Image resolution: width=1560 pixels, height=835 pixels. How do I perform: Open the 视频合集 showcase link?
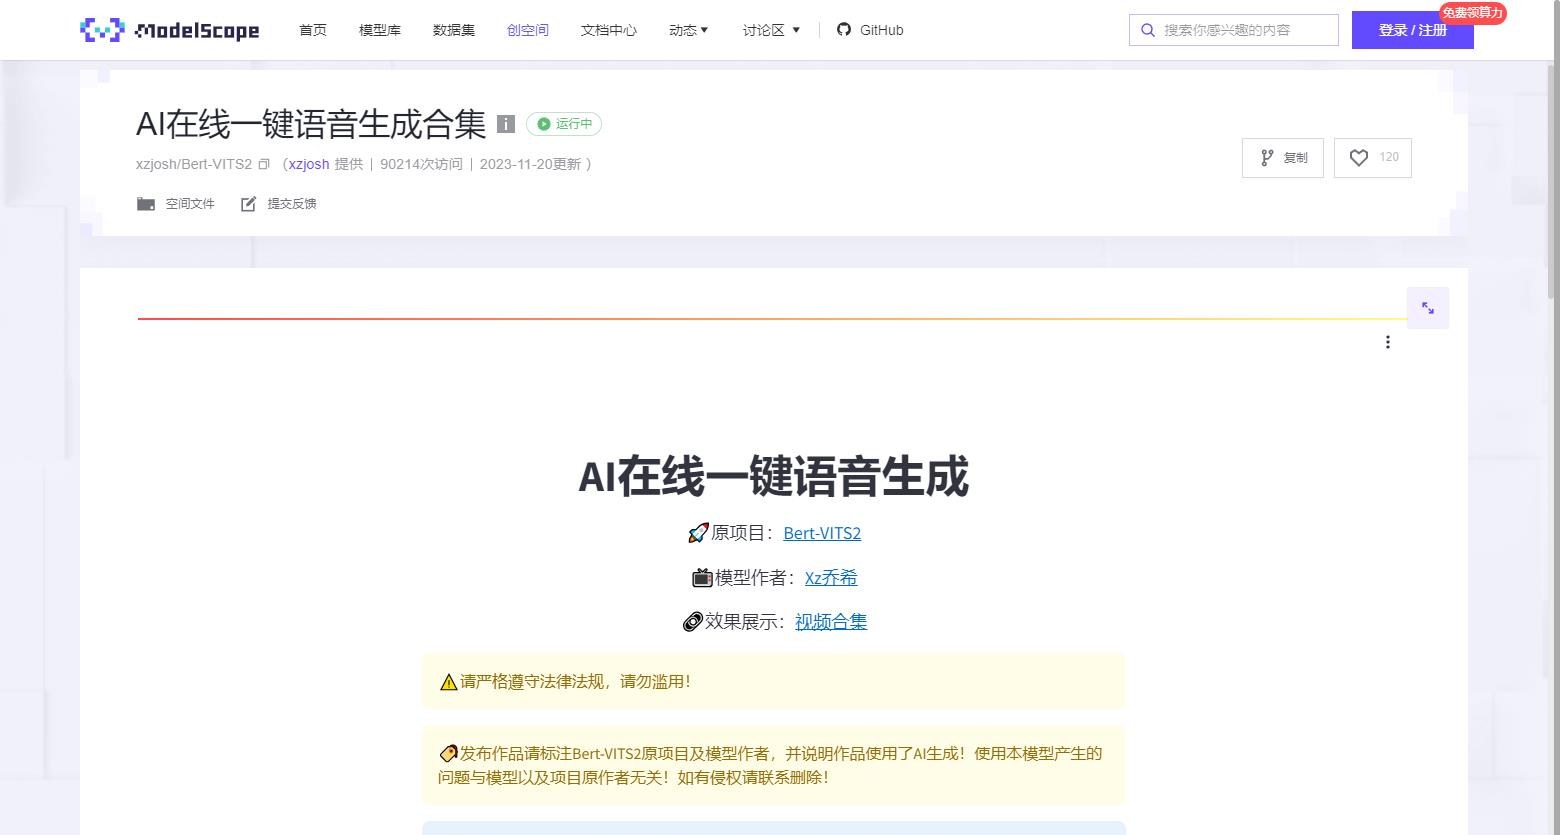click(x=831, y=621)
